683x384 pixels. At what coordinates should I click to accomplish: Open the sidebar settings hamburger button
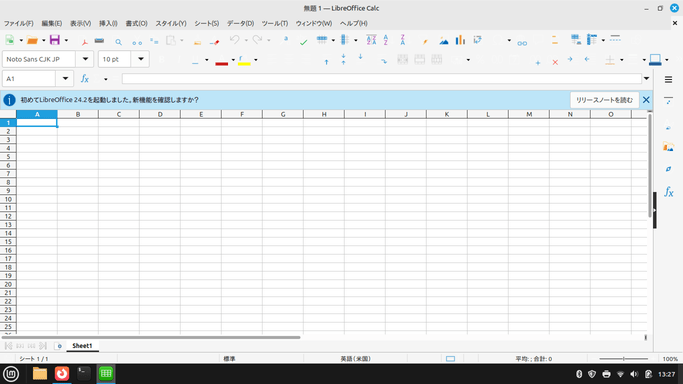[x=668, y=80]
